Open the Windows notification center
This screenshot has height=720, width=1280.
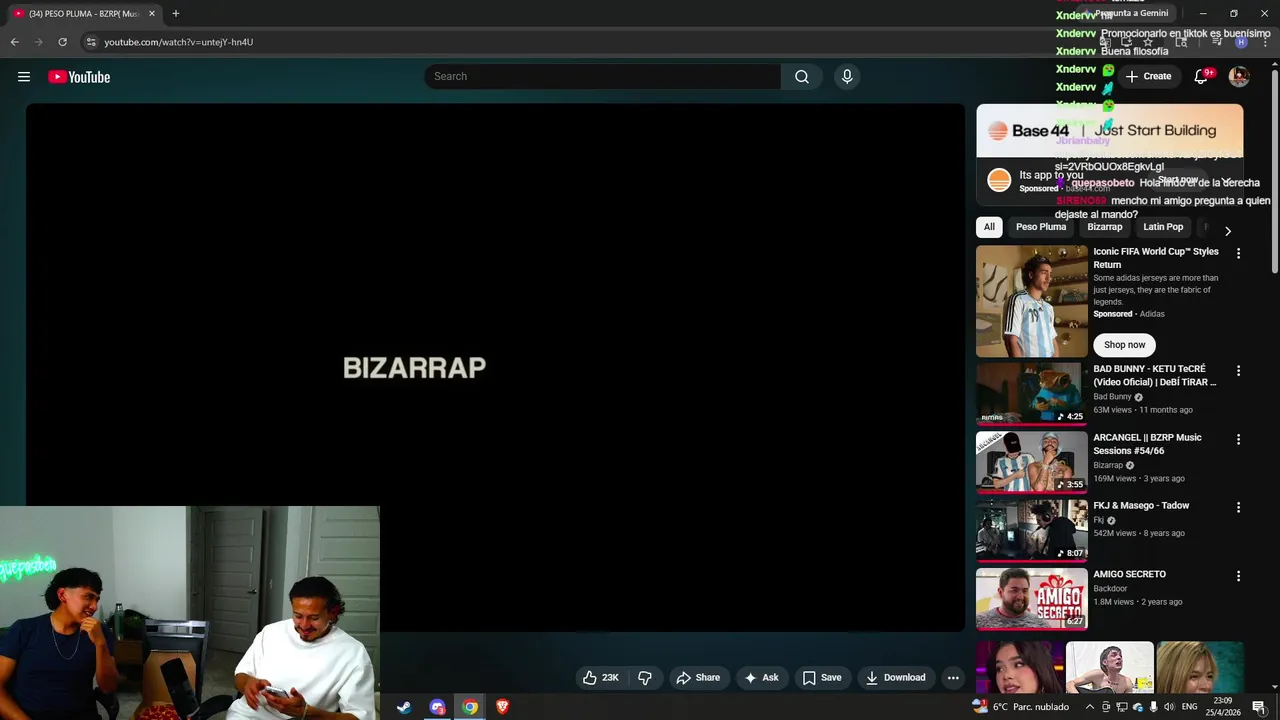(1259, 707)
